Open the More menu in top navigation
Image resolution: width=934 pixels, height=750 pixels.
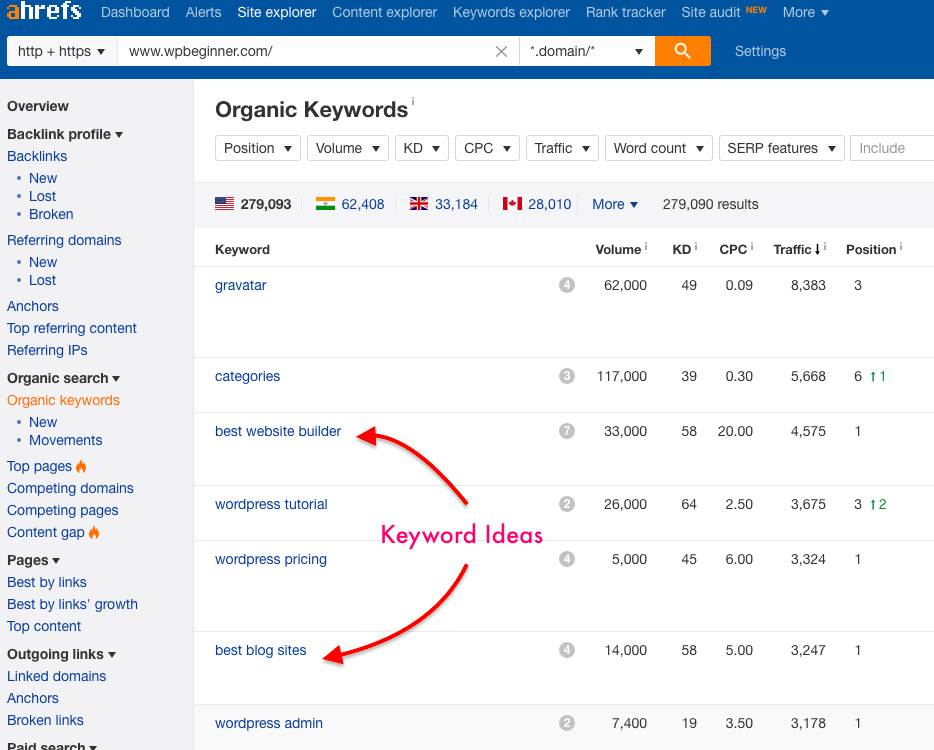coord(805,13)
